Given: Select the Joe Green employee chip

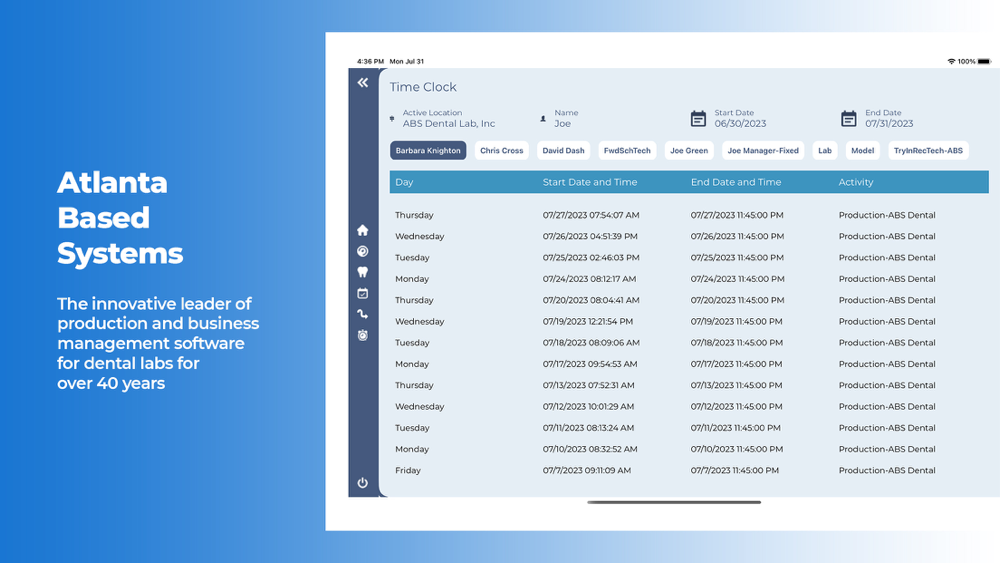Looking at the screenshot, I should click(689, 150).
